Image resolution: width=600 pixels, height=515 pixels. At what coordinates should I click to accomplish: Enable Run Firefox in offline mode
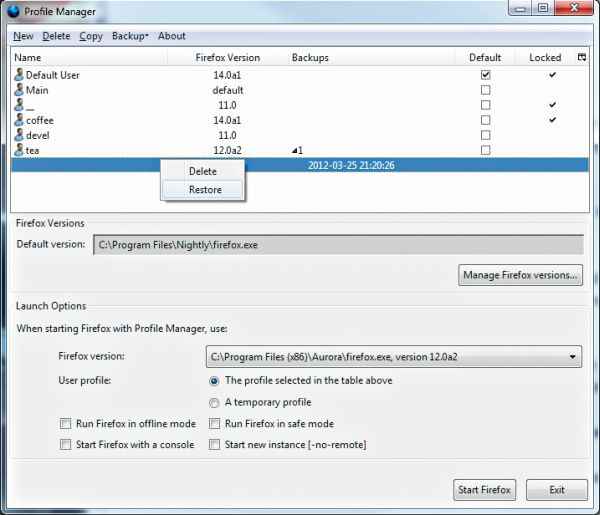[65, 424]
